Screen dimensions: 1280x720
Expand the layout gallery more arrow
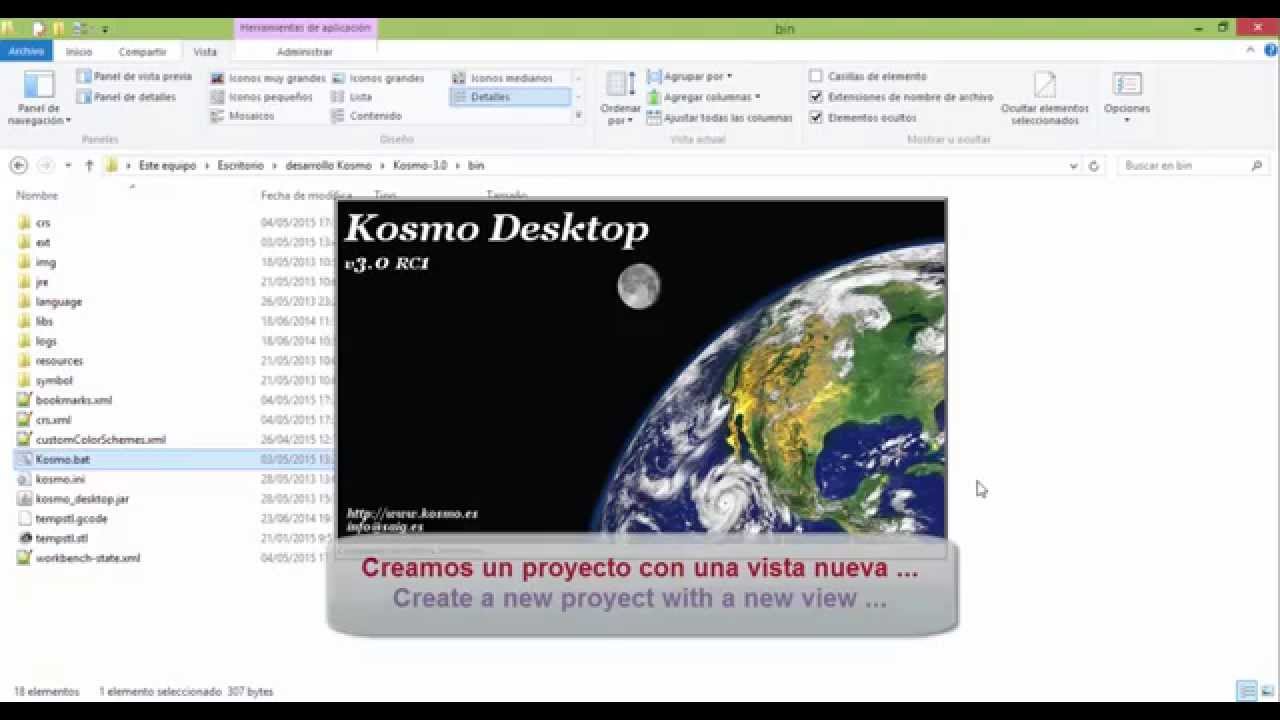click(x=578, y=116)
